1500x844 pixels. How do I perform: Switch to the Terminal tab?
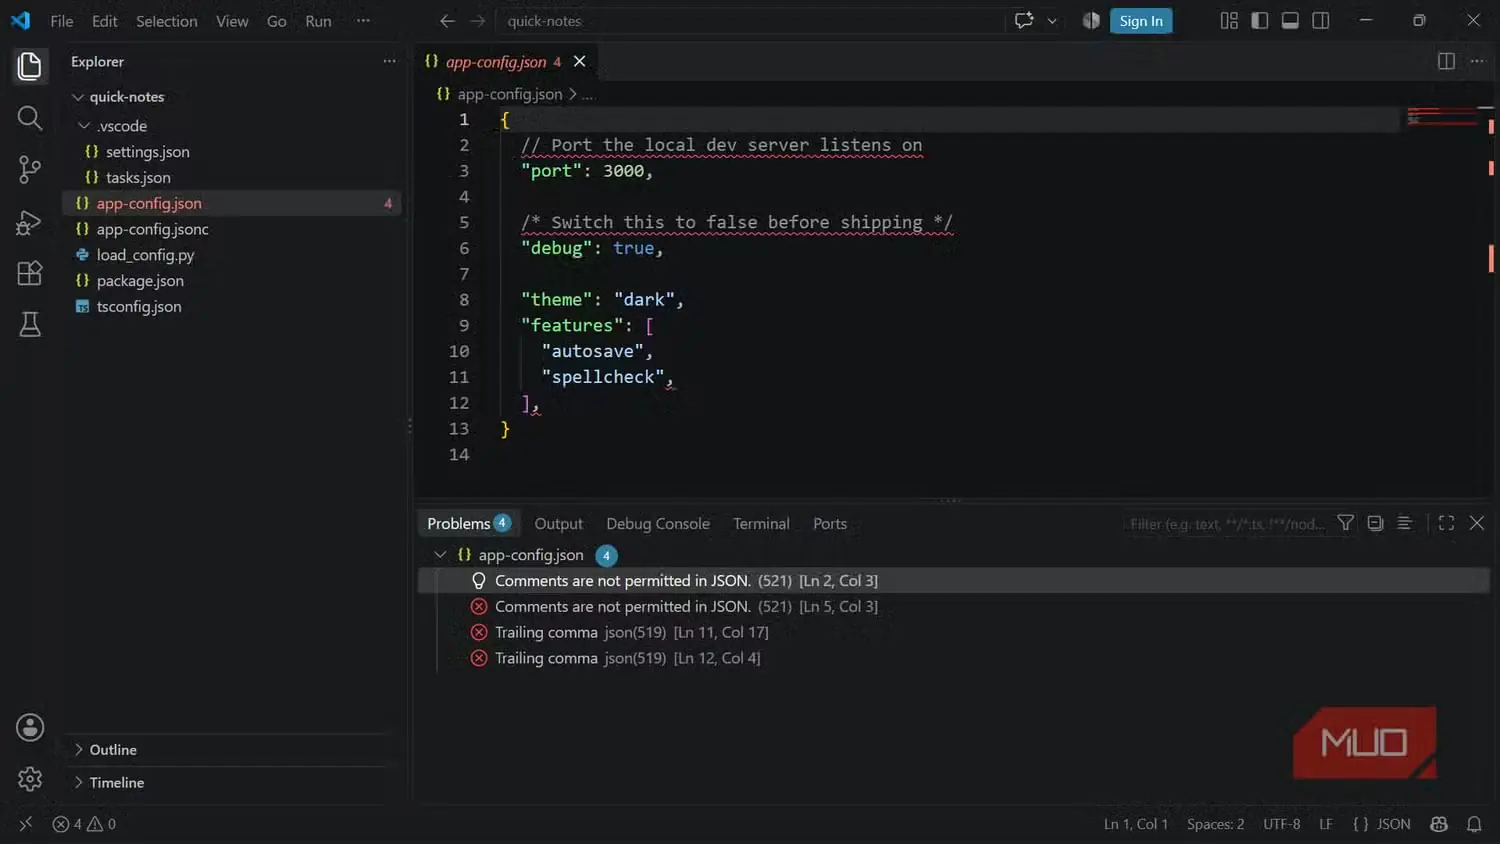pos(761,524)
